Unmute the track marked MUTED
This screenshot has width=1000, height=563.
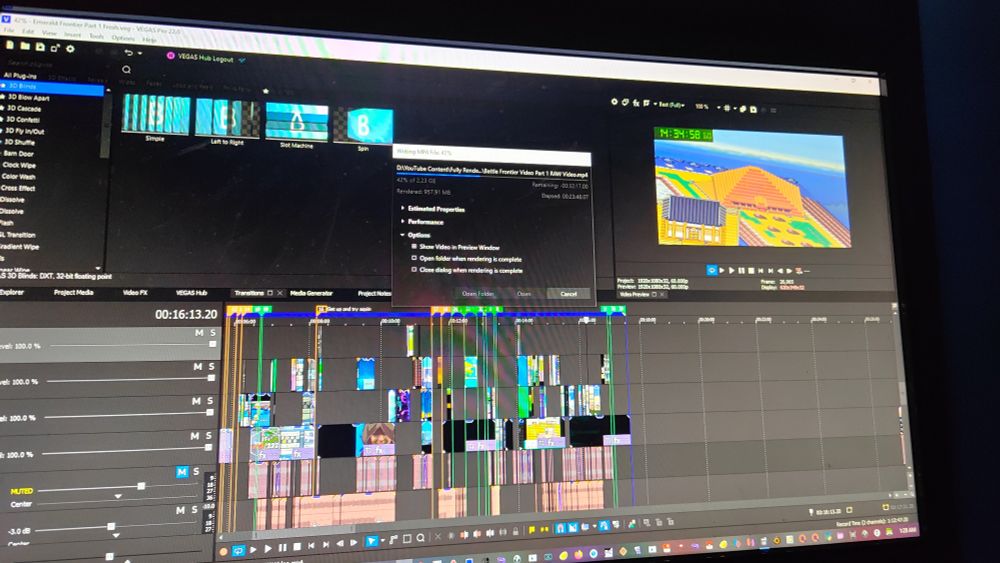point(182,472)
